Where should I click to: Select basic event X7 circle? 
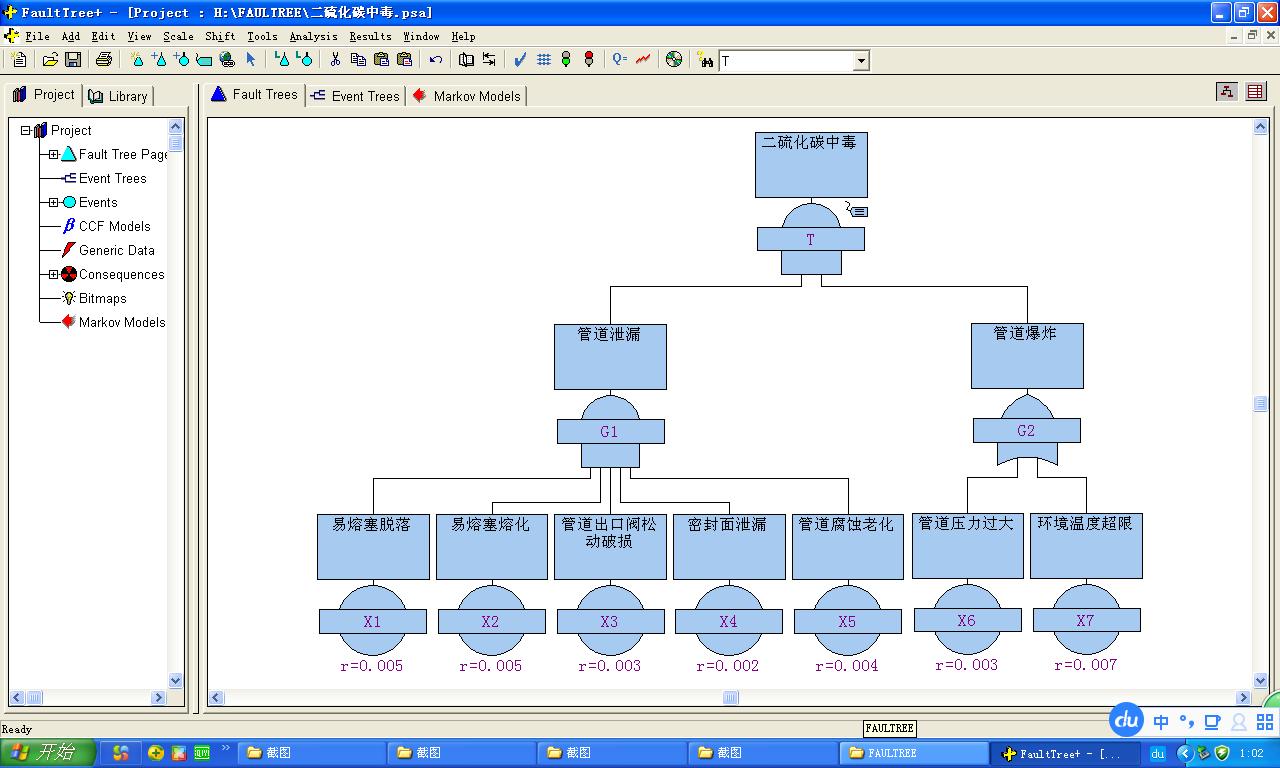click(x=1085, y=620)
